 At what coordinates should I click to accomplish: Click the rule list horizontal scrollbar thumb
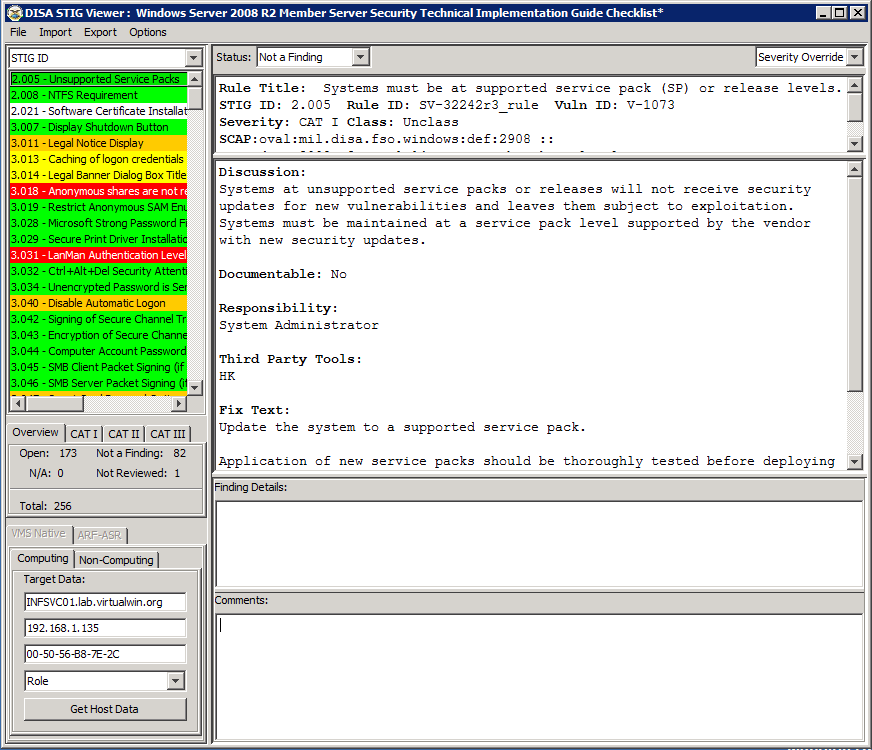tap(54, 403)
